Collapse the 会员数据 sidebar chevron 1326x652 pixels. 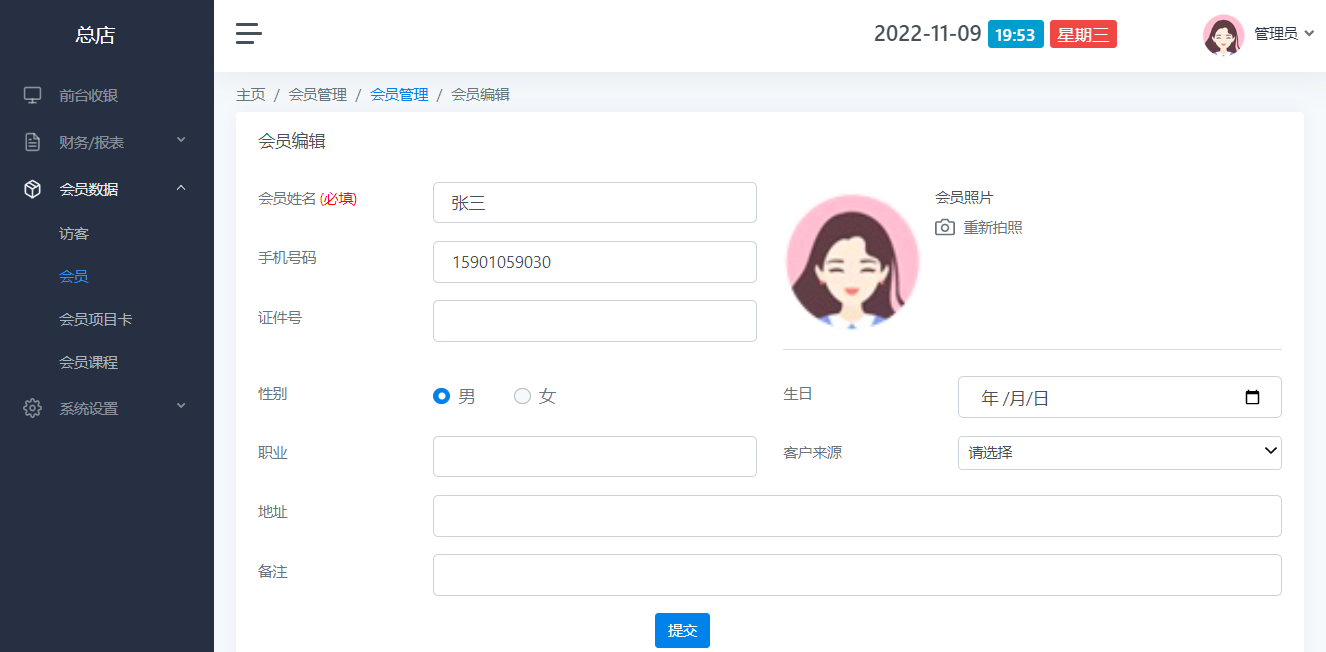click(181, 188)
